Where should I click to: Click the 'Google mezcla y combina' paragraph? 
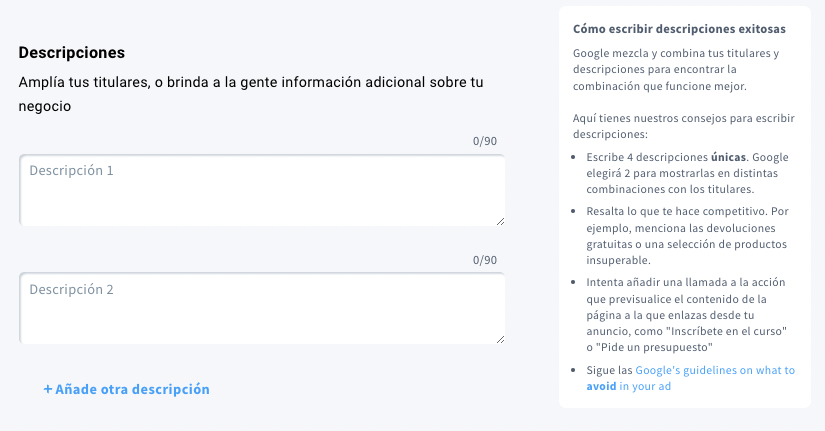tap(676, 69)
